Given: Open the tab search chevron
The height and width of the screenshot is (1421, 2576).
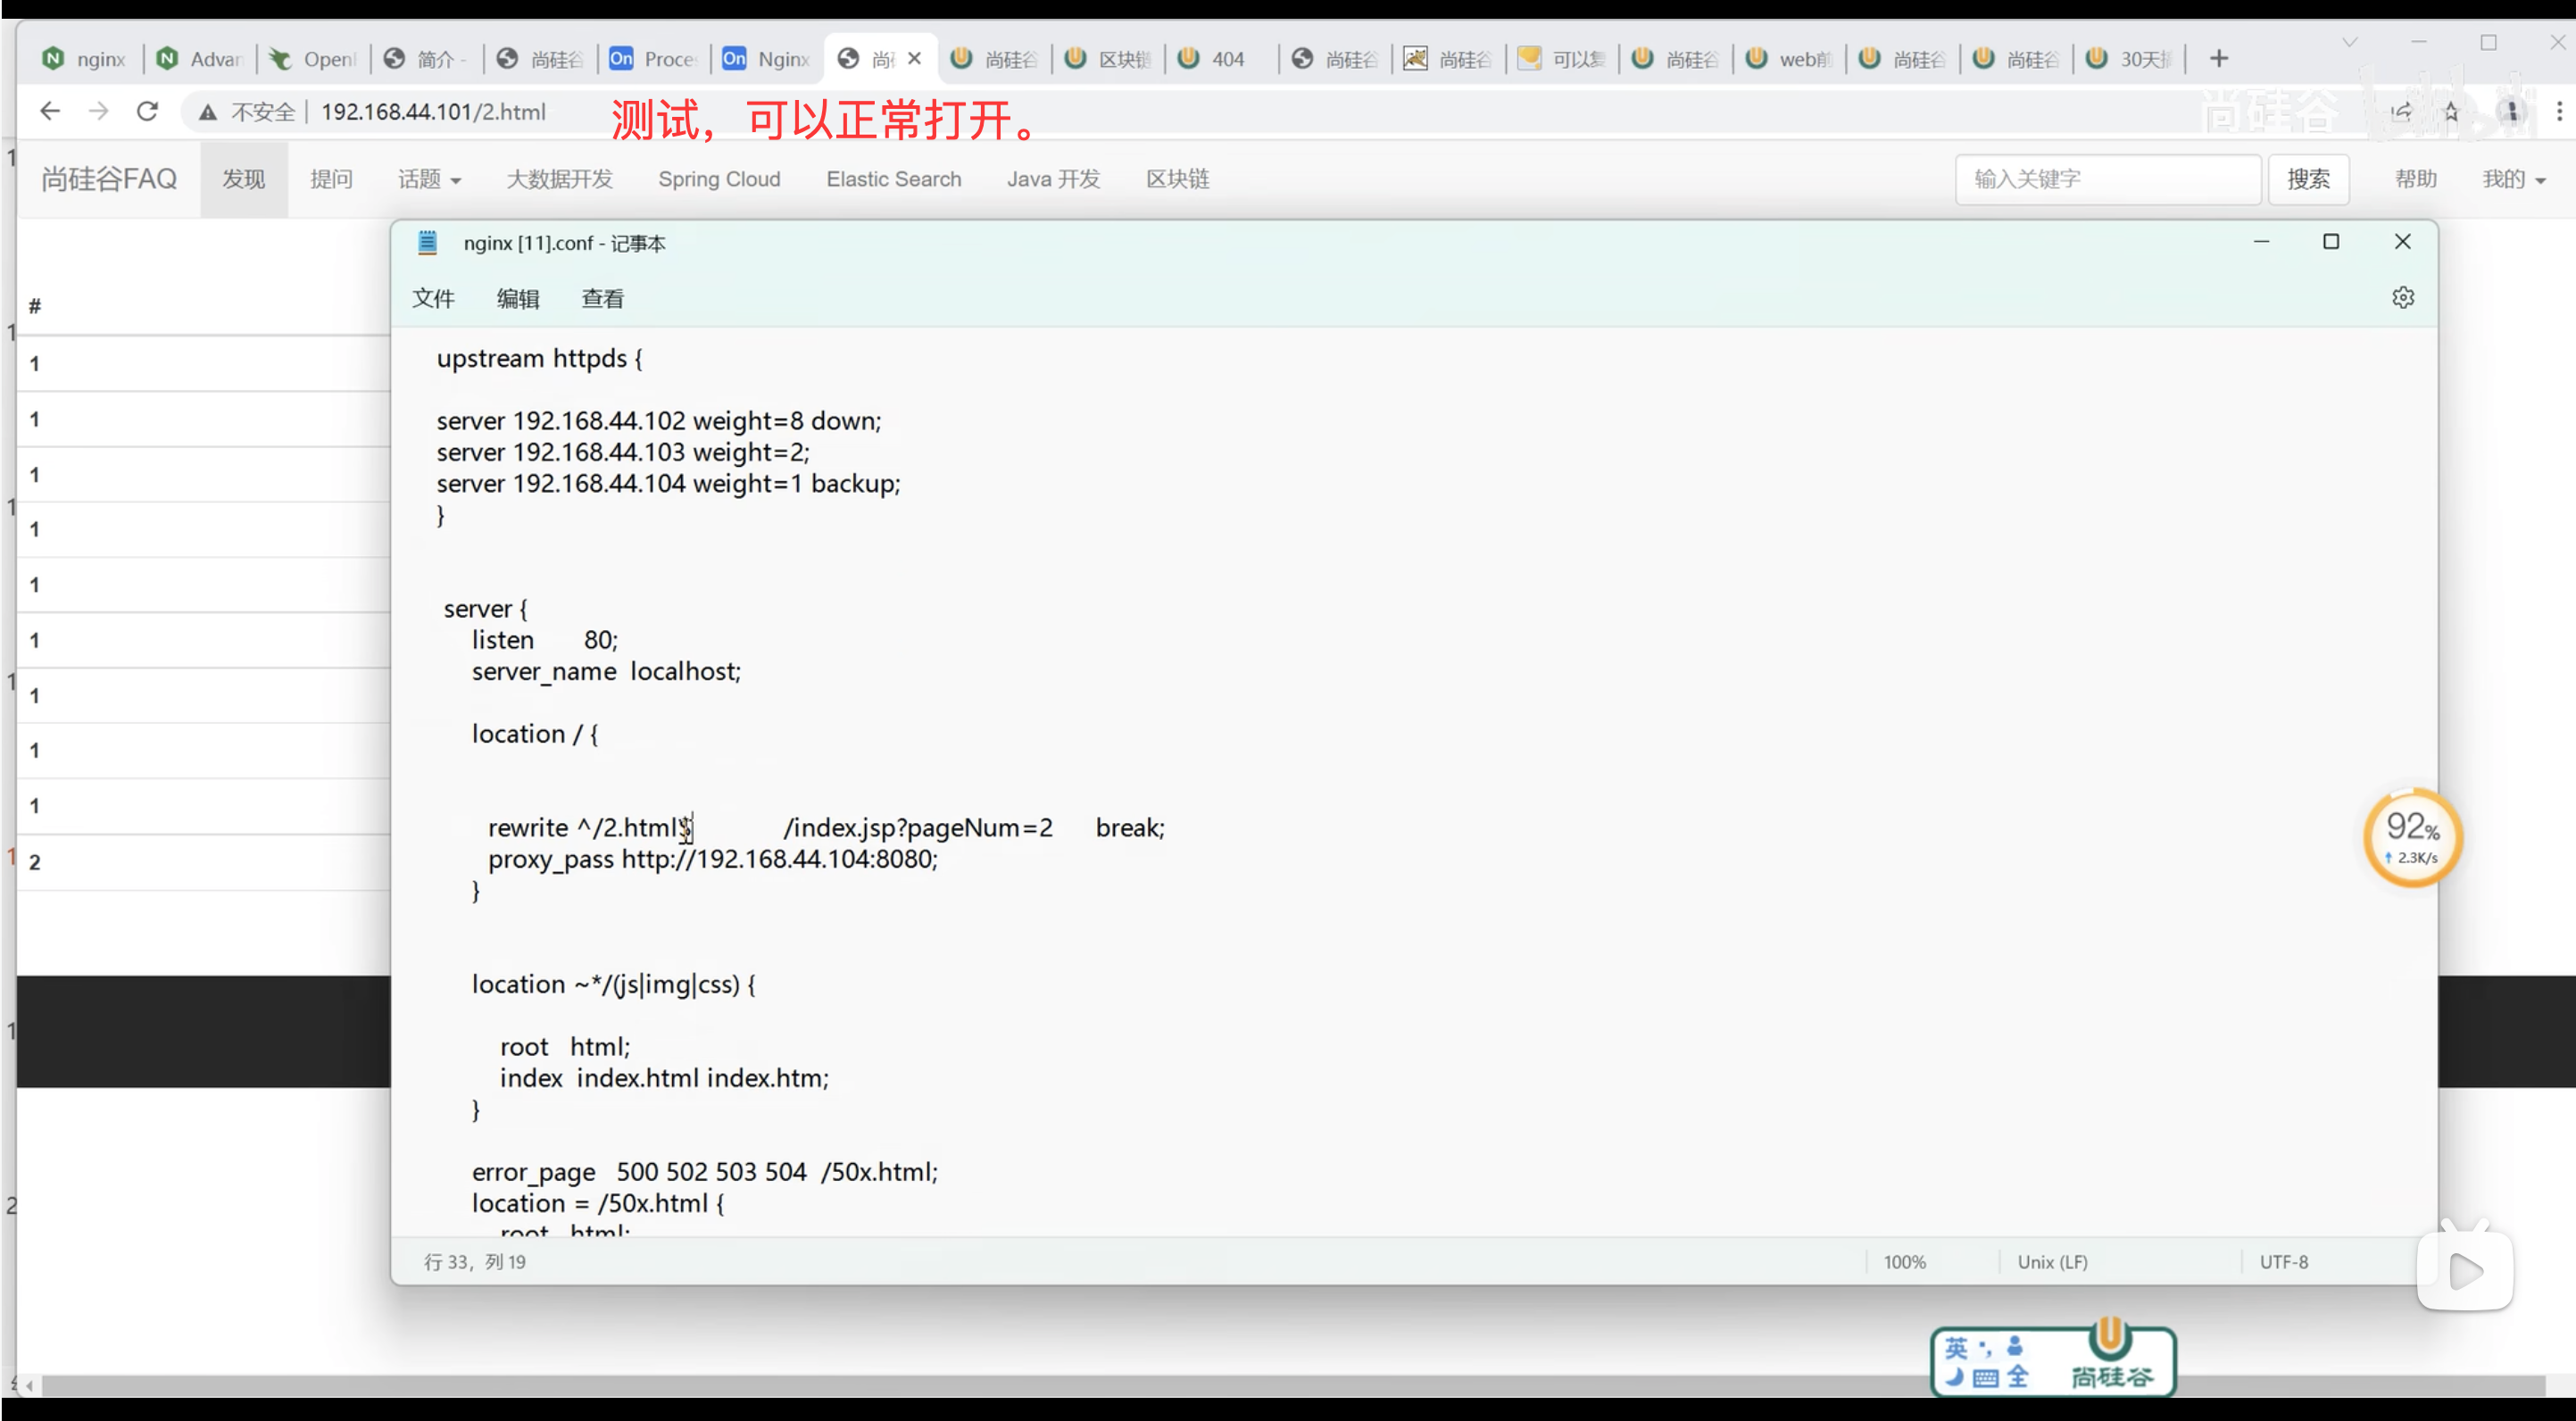Looking at the screenshot, I should [x=2350, y=42].
